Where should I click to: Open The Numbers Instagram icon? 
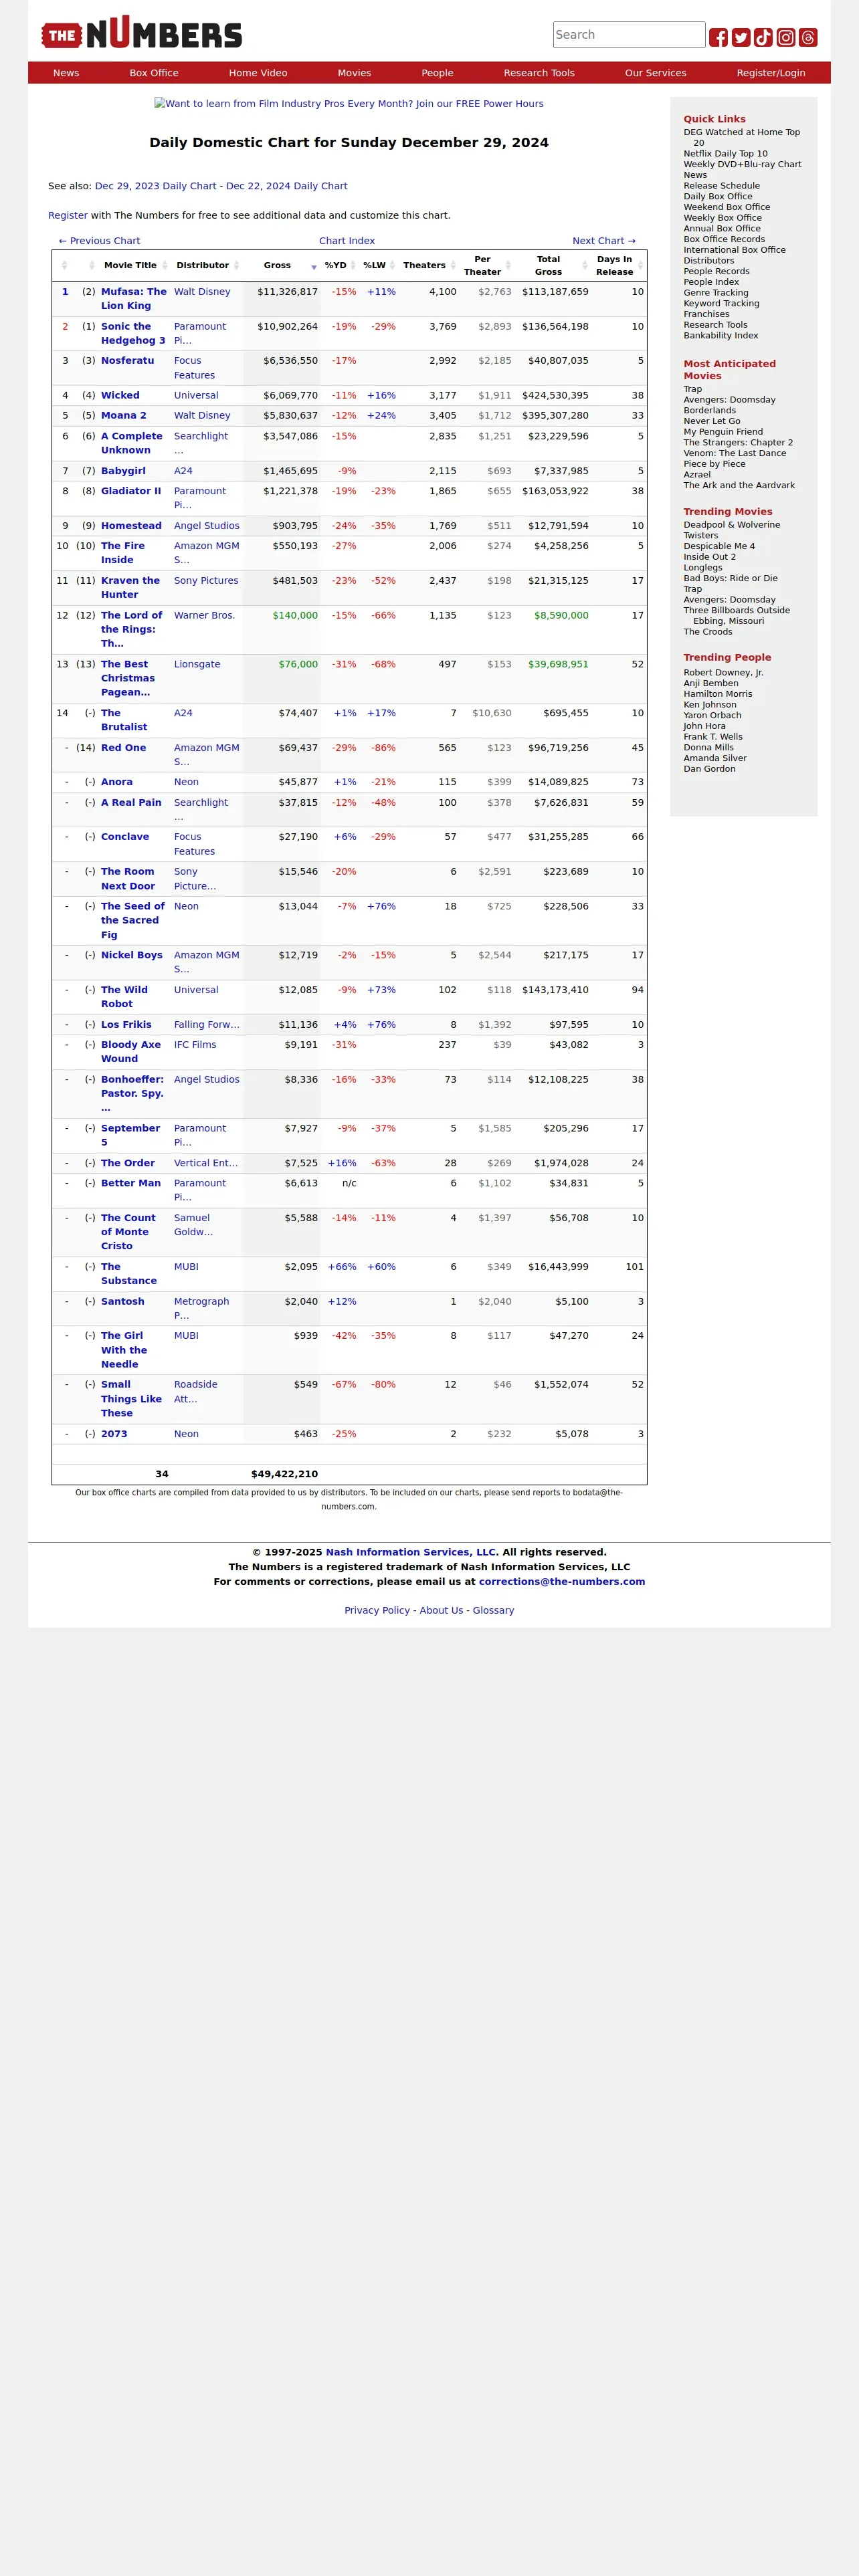click(786, 38)
